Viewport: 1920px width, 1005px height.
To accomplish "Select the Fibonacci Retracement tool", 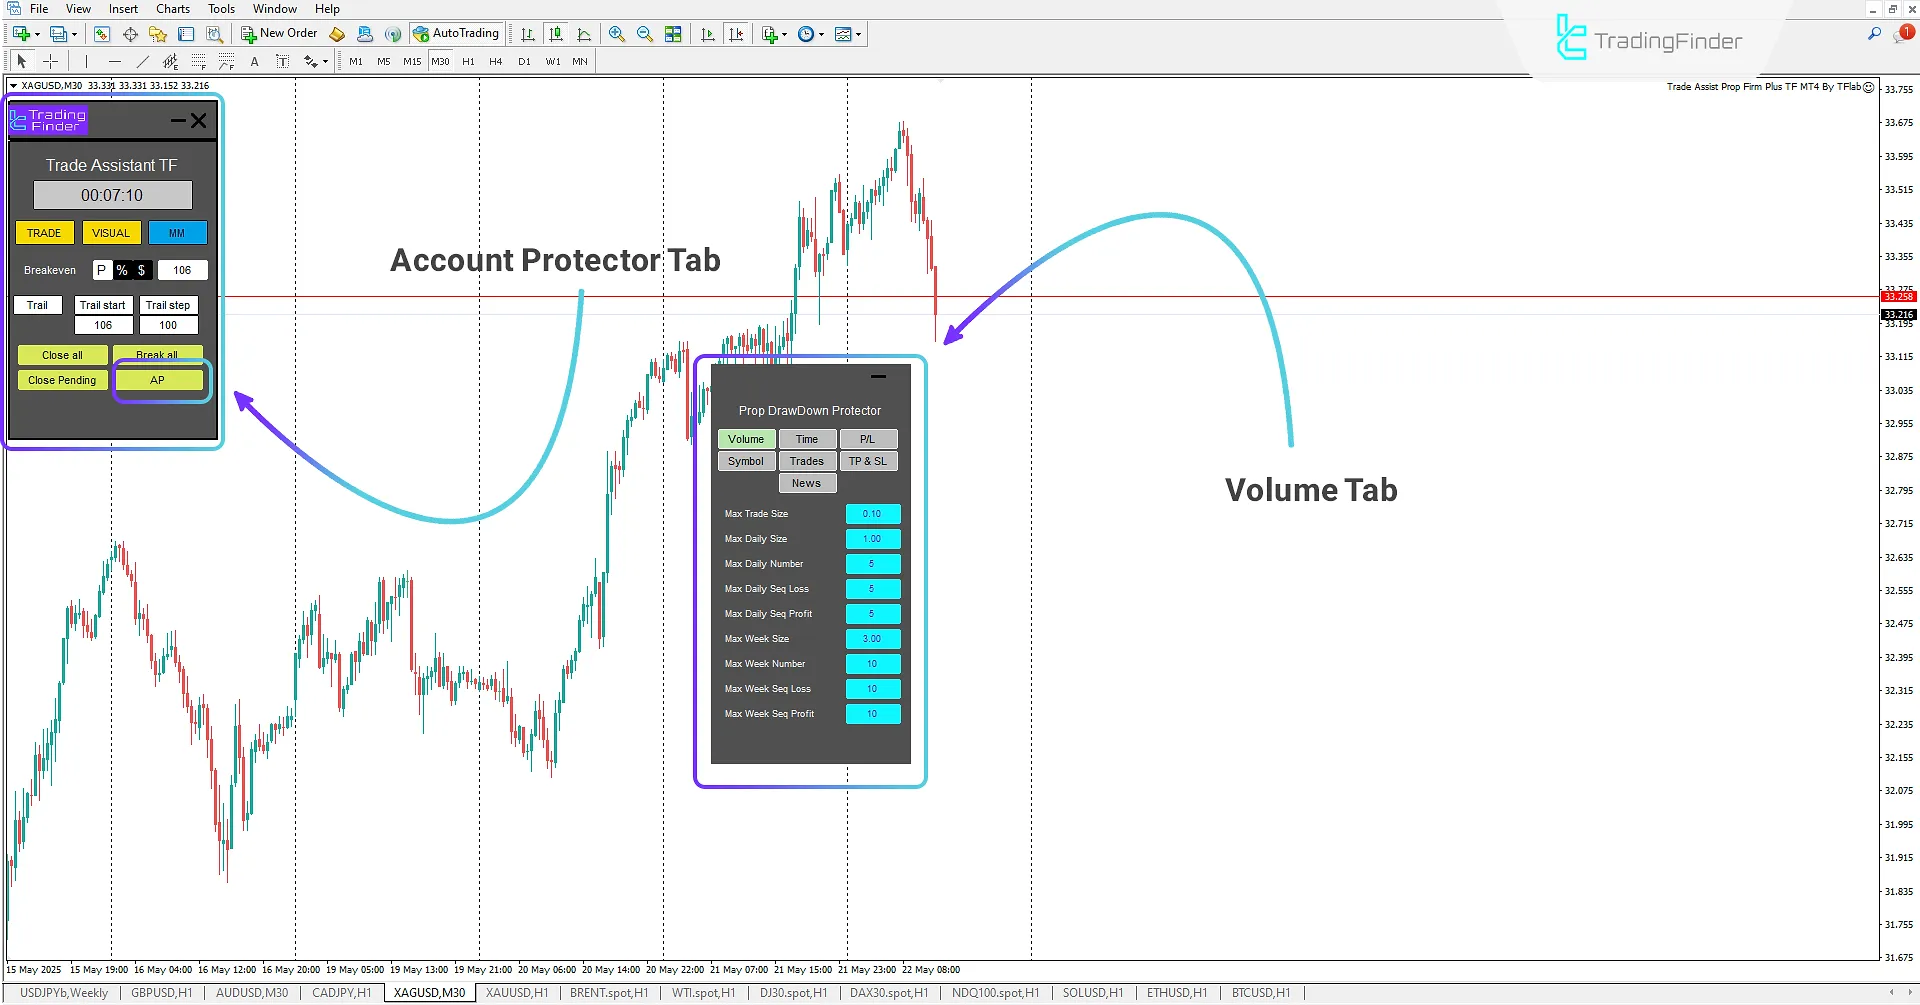I will [199, 61].
